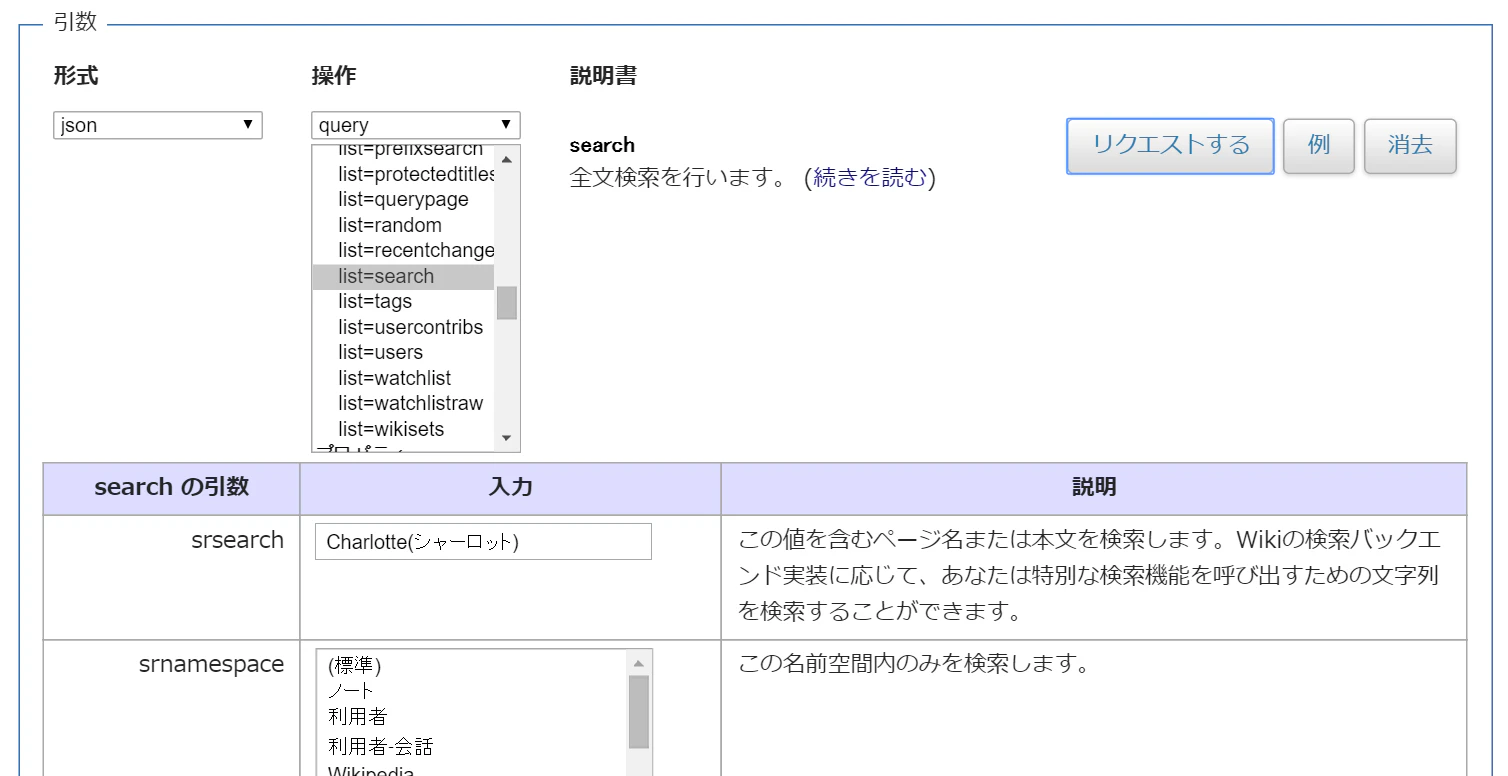Select list=recentchanges option
1508x776 pixels.
click(x=404, y=250)
